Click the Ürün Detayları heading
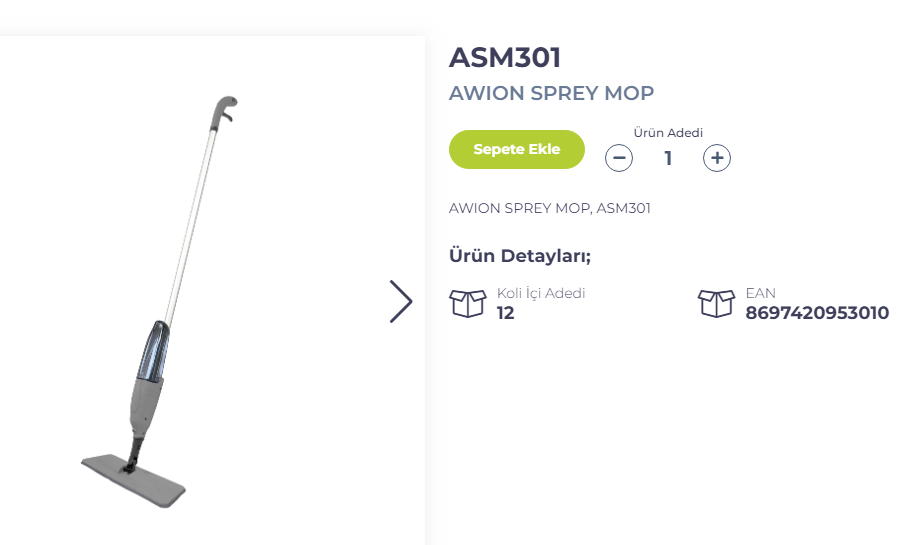Screen dimensions: 918x545 520,256
